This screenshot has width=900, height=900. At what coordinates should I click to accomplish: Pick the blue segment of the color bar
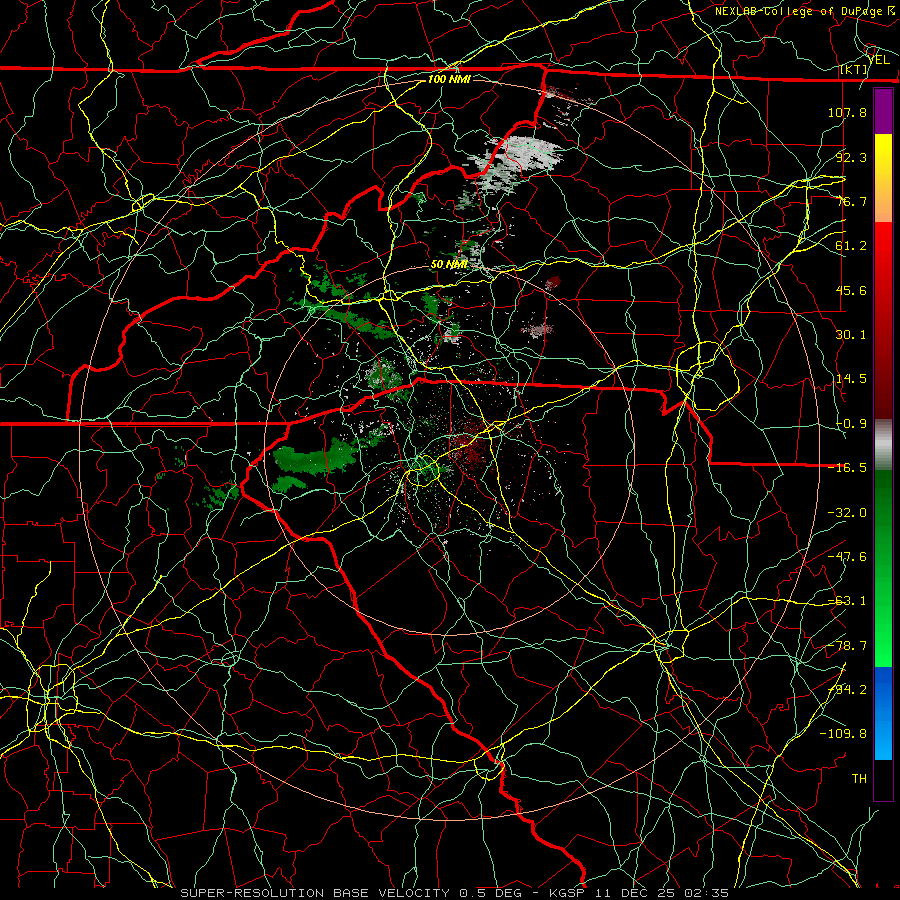[x=883, y=713]
